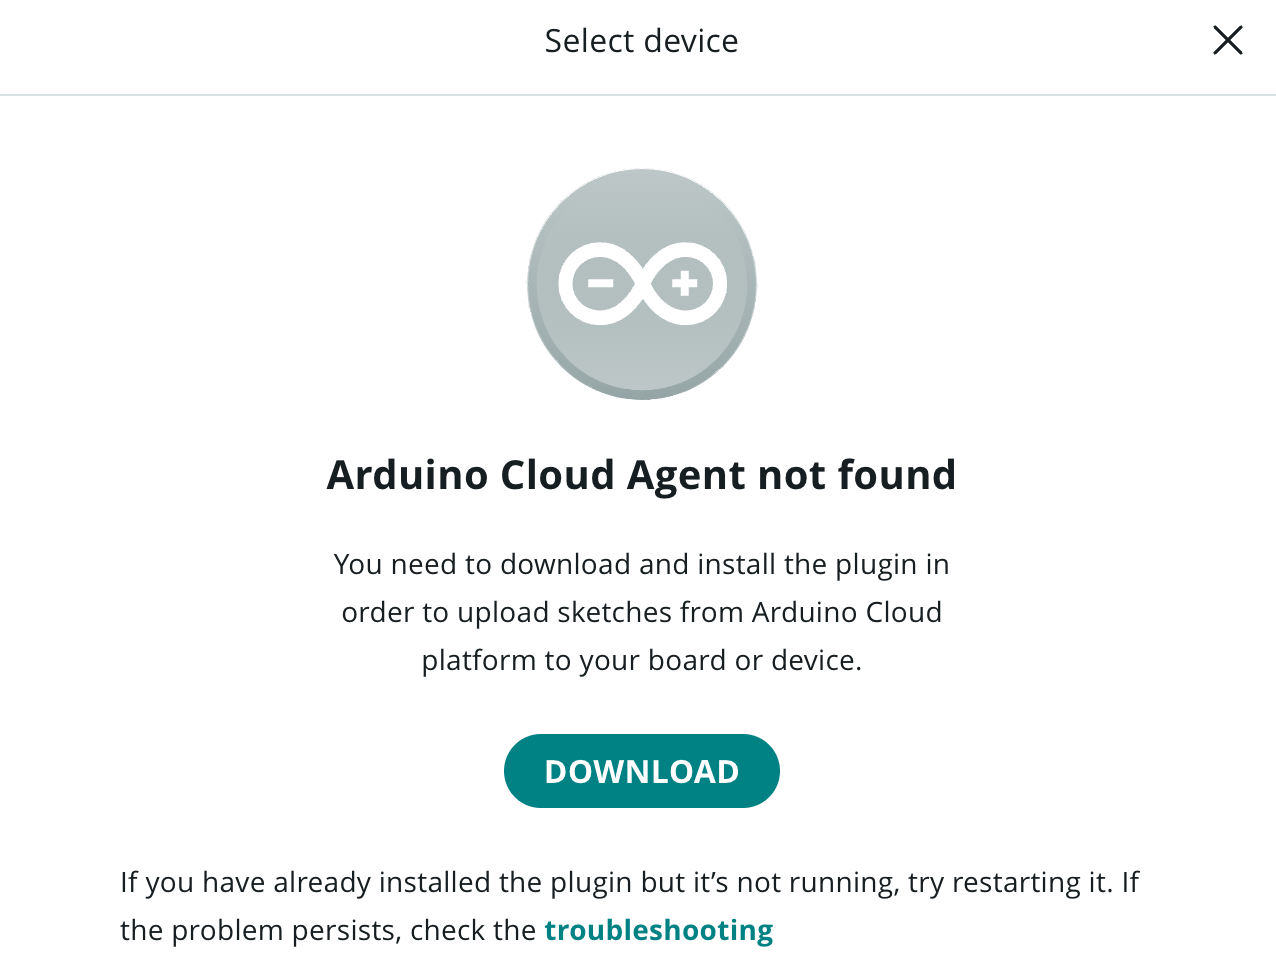Click the plus symbol inside the Arduino logo
1276x980 pixels.
(684, 284)
